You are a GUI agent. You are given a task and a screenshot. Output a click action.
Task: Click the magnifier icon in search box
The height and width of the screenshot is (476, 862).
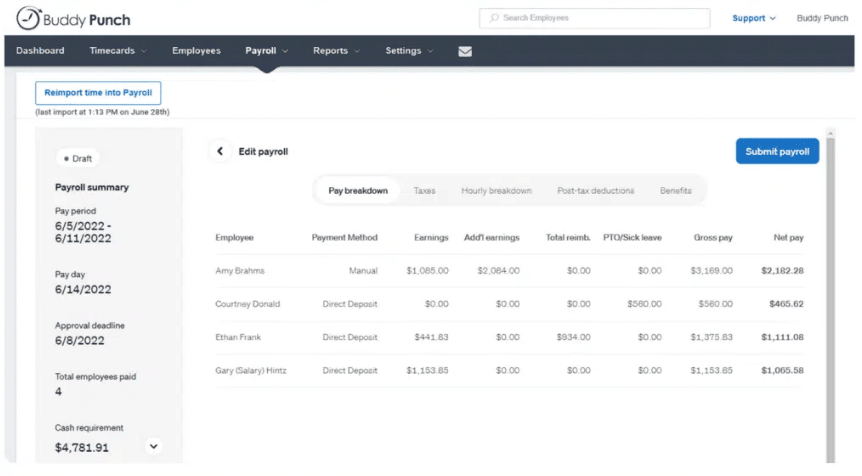pos(494,18)
